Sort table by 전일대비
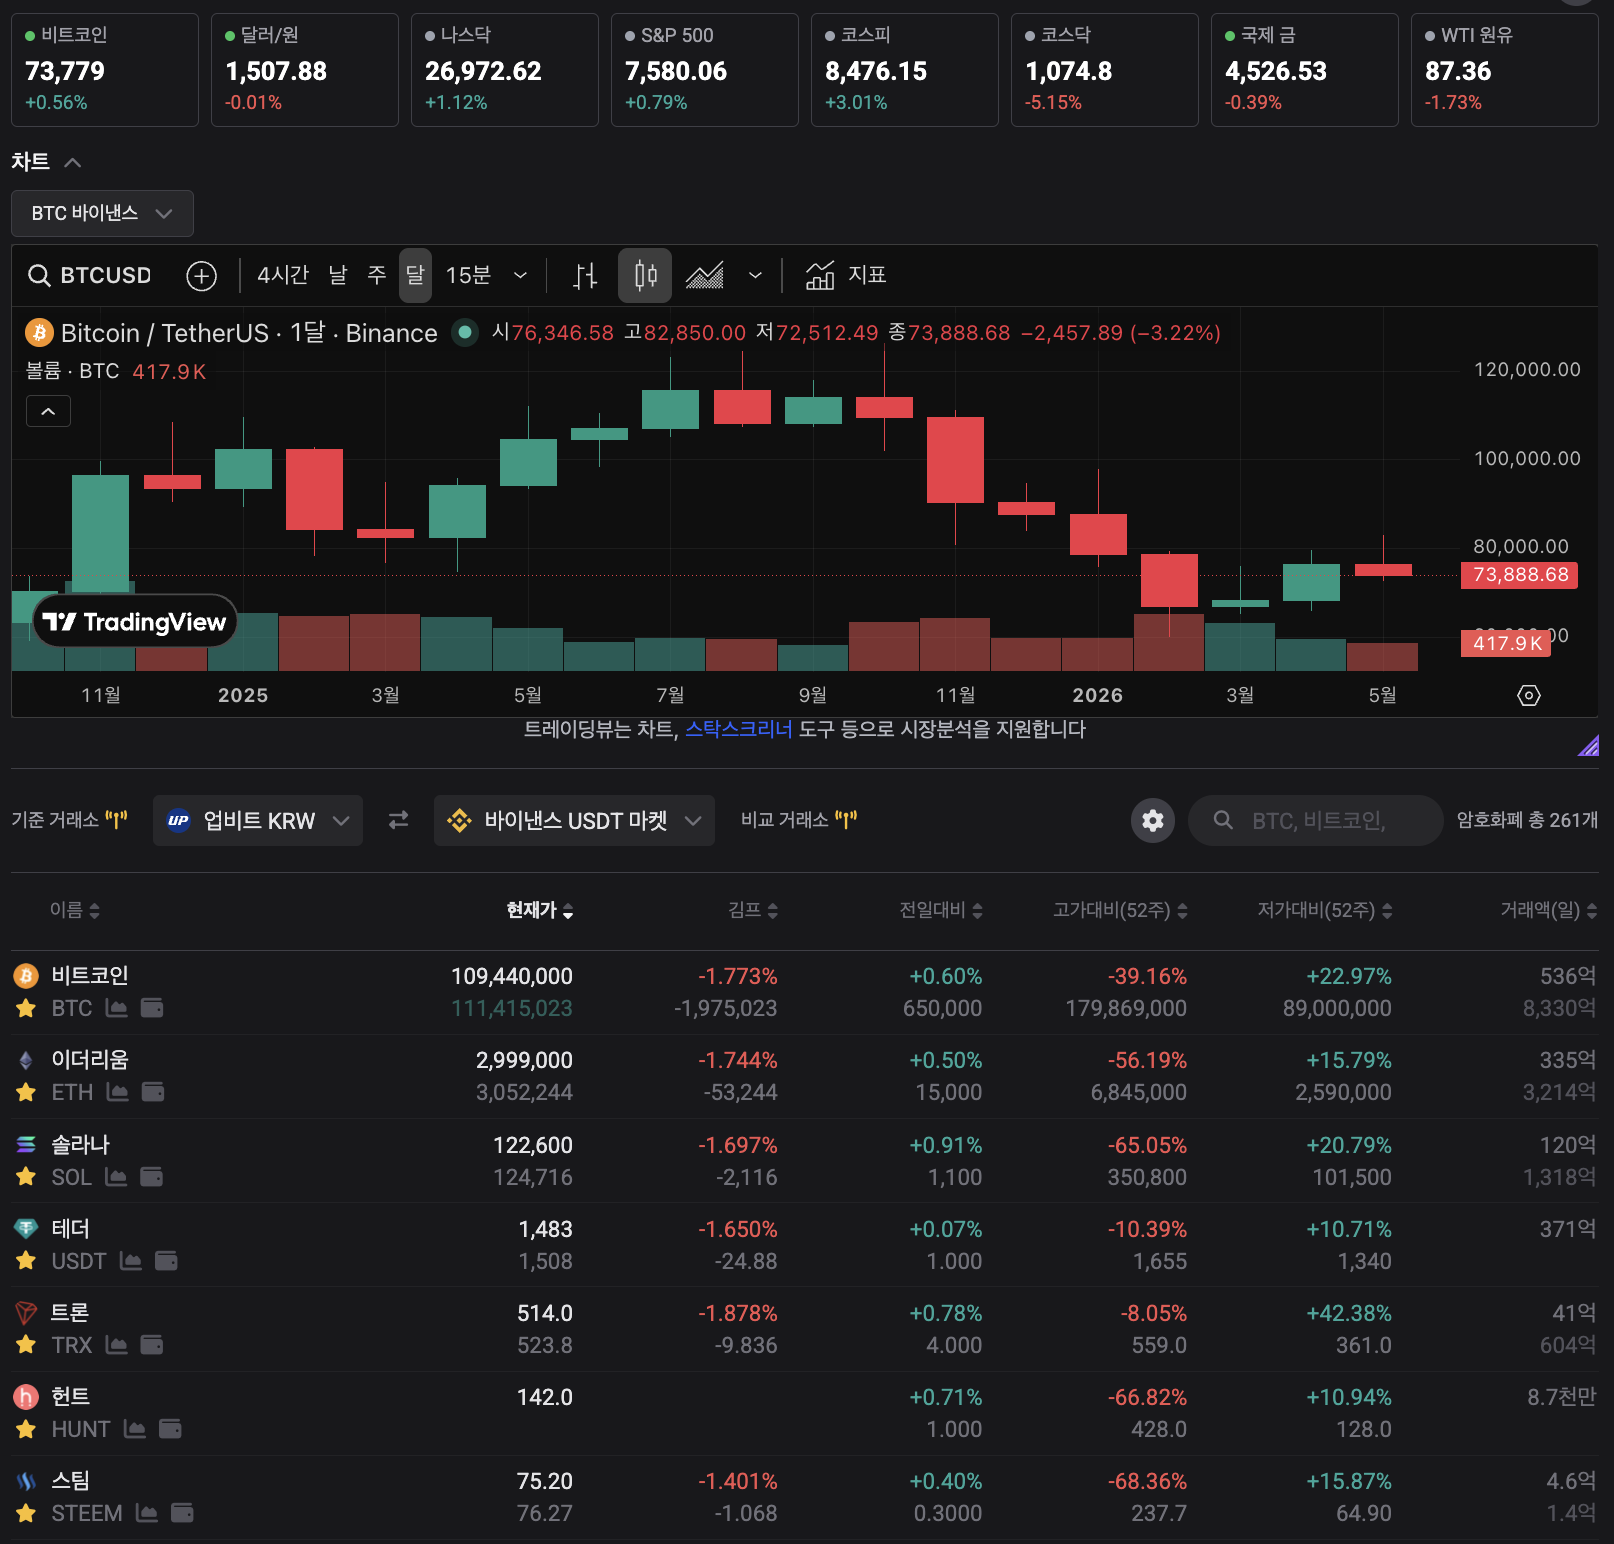This screenshot has width=1614, height=1544. tap(941, 910)
